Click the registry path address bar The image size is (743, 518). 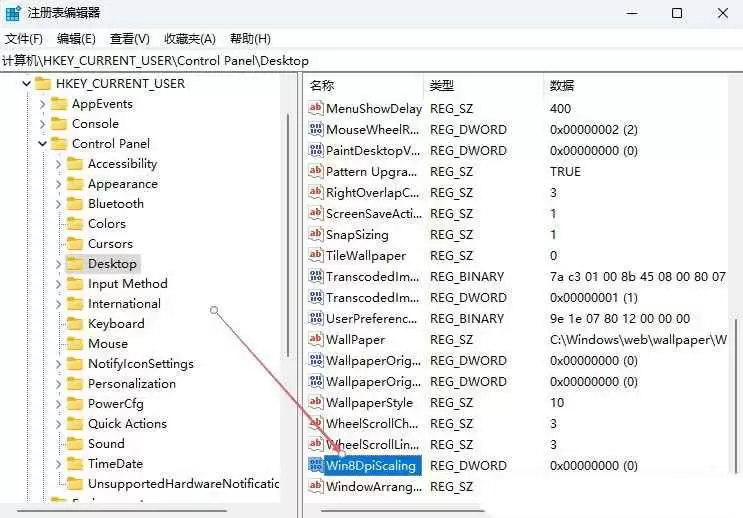[x=372, y=61]
